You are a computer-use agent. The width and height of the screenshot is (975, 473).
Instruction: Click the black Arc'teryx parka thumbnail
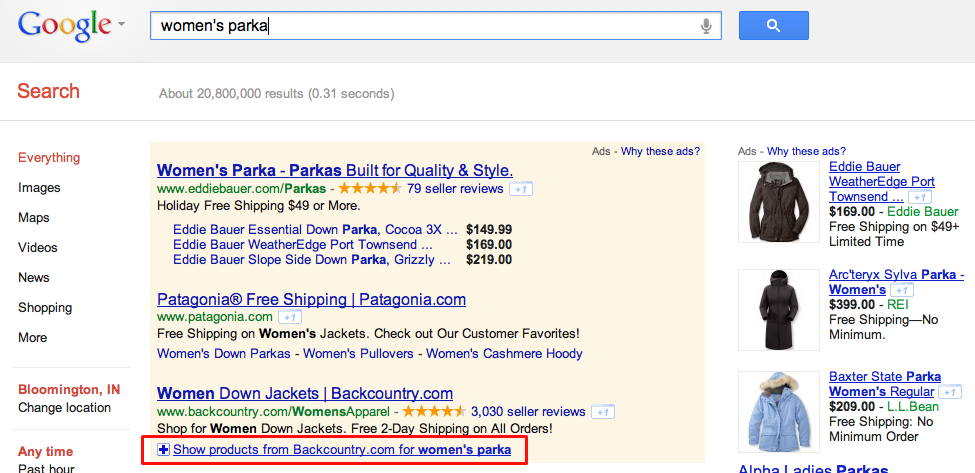coord(779,310)
